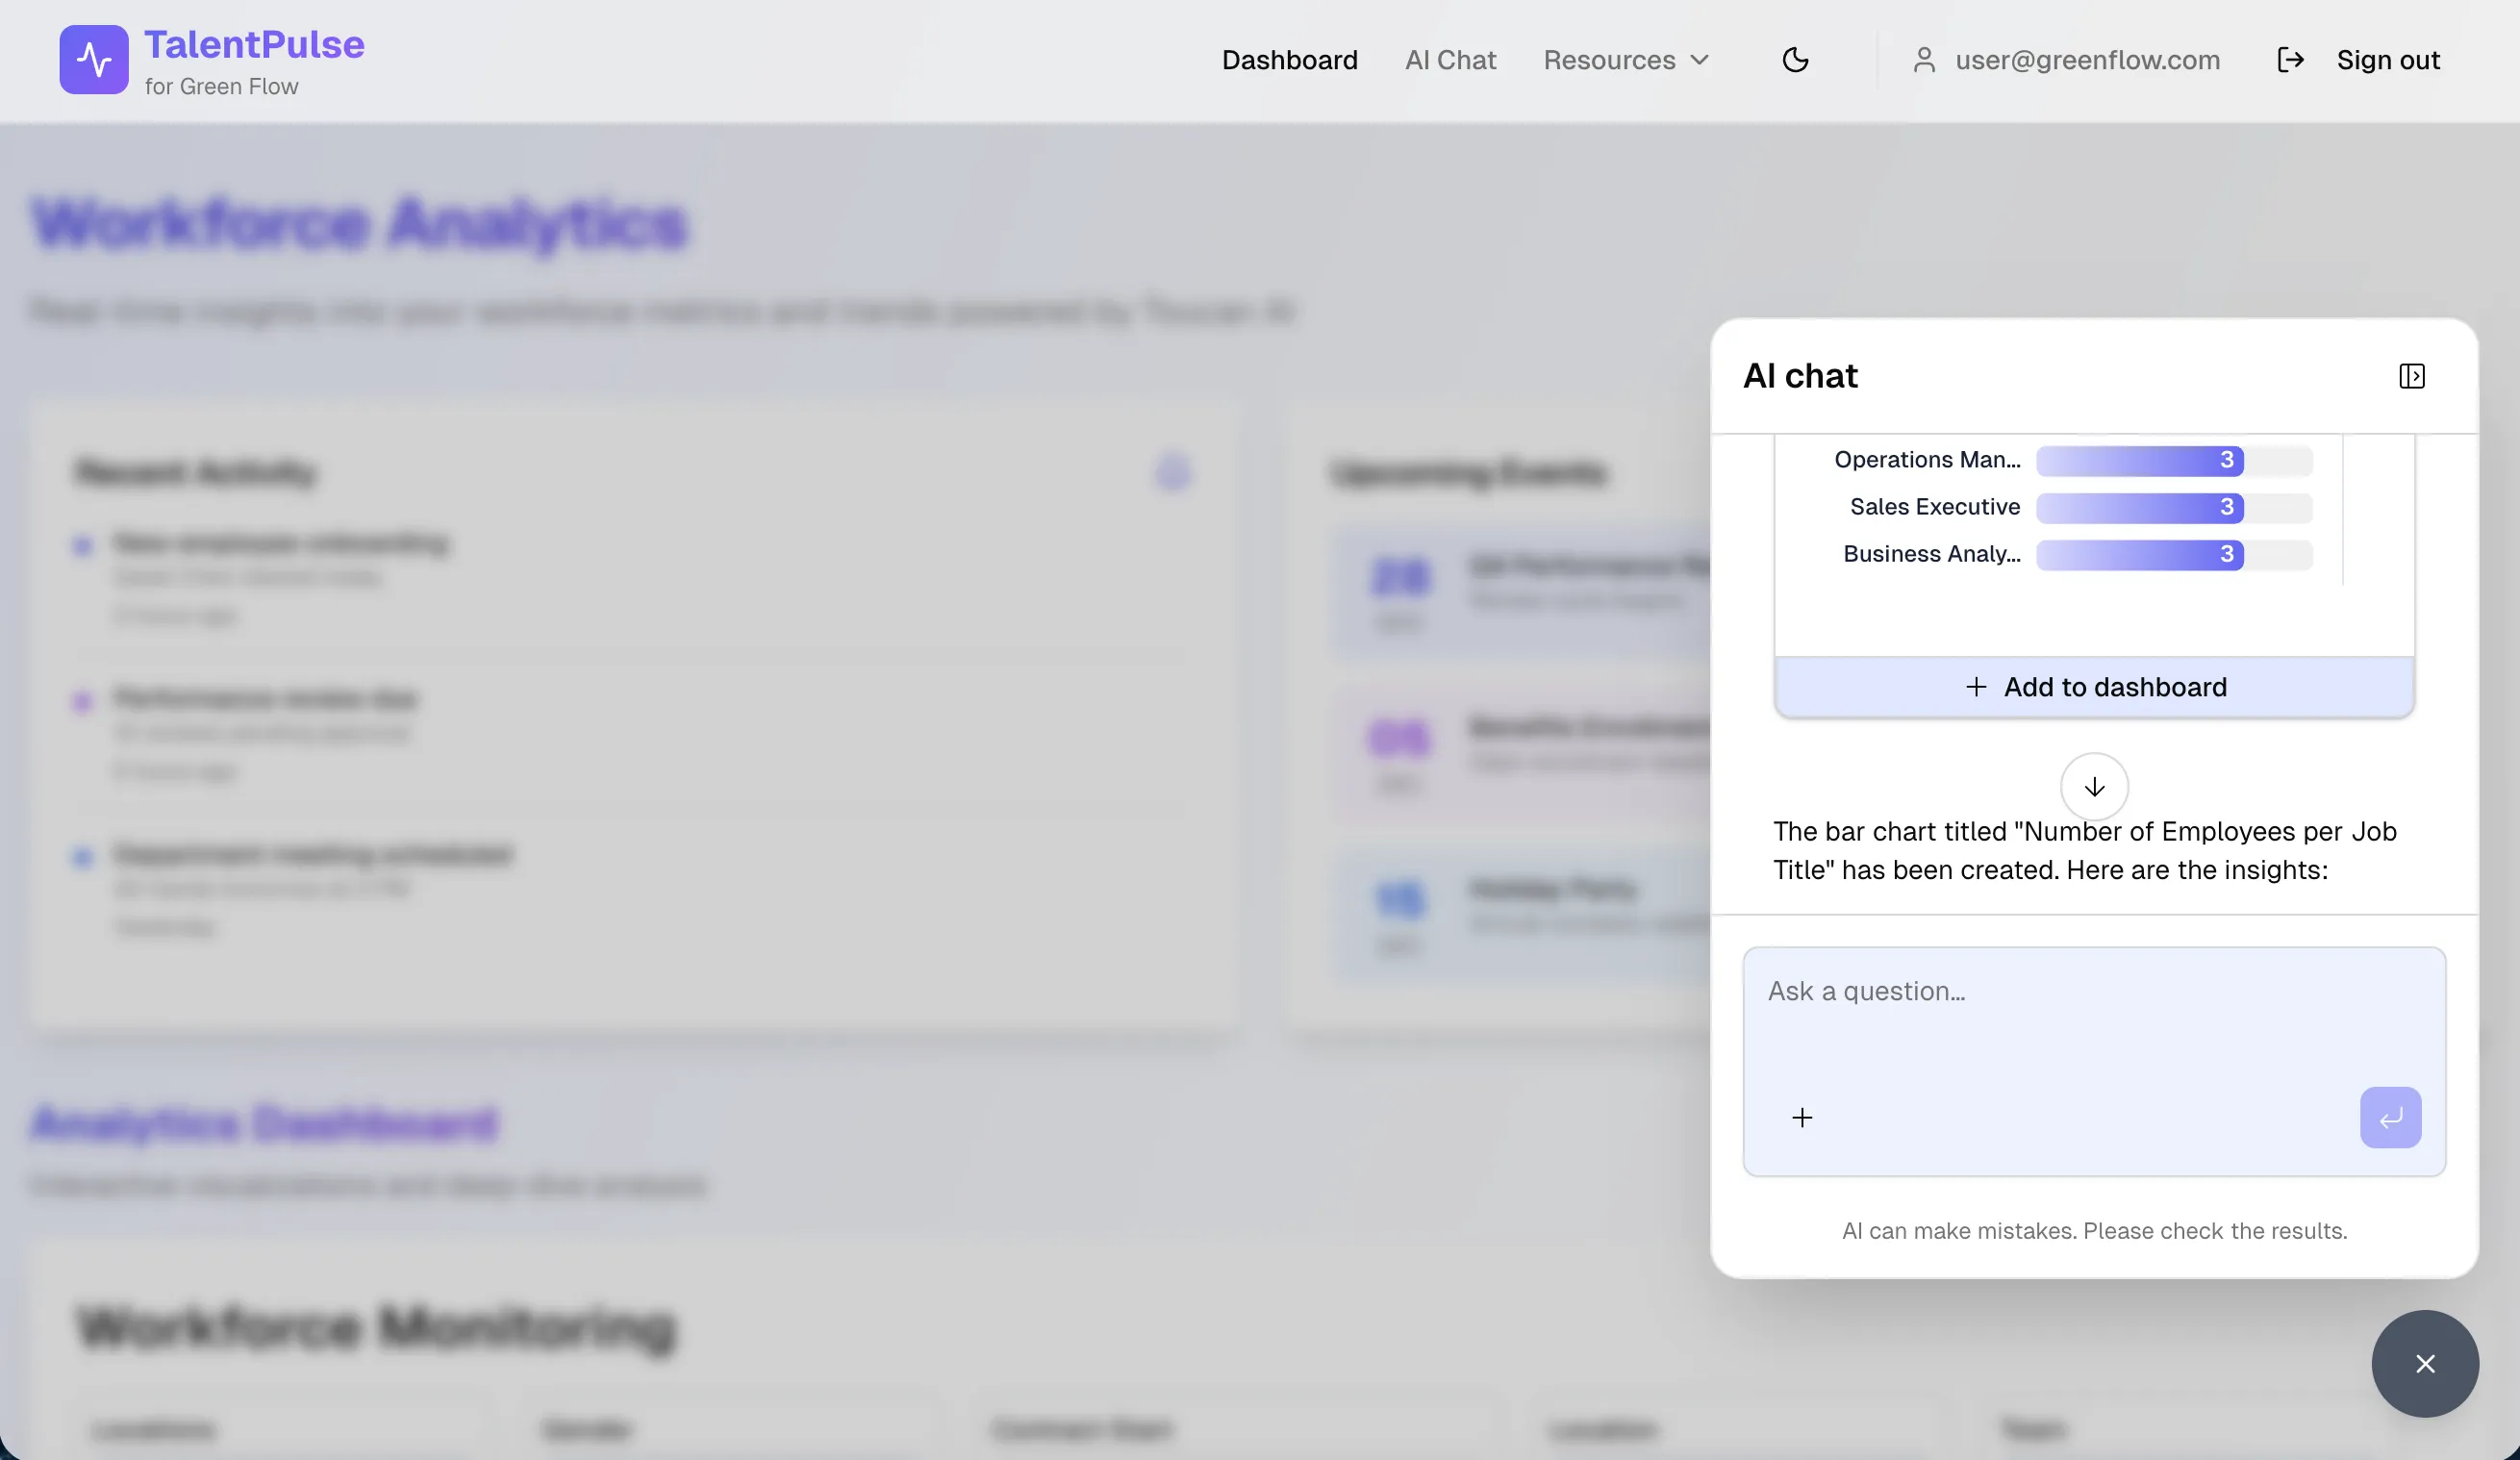Click the 'Sales Executive' chart label

click(x=1934, y=507)
